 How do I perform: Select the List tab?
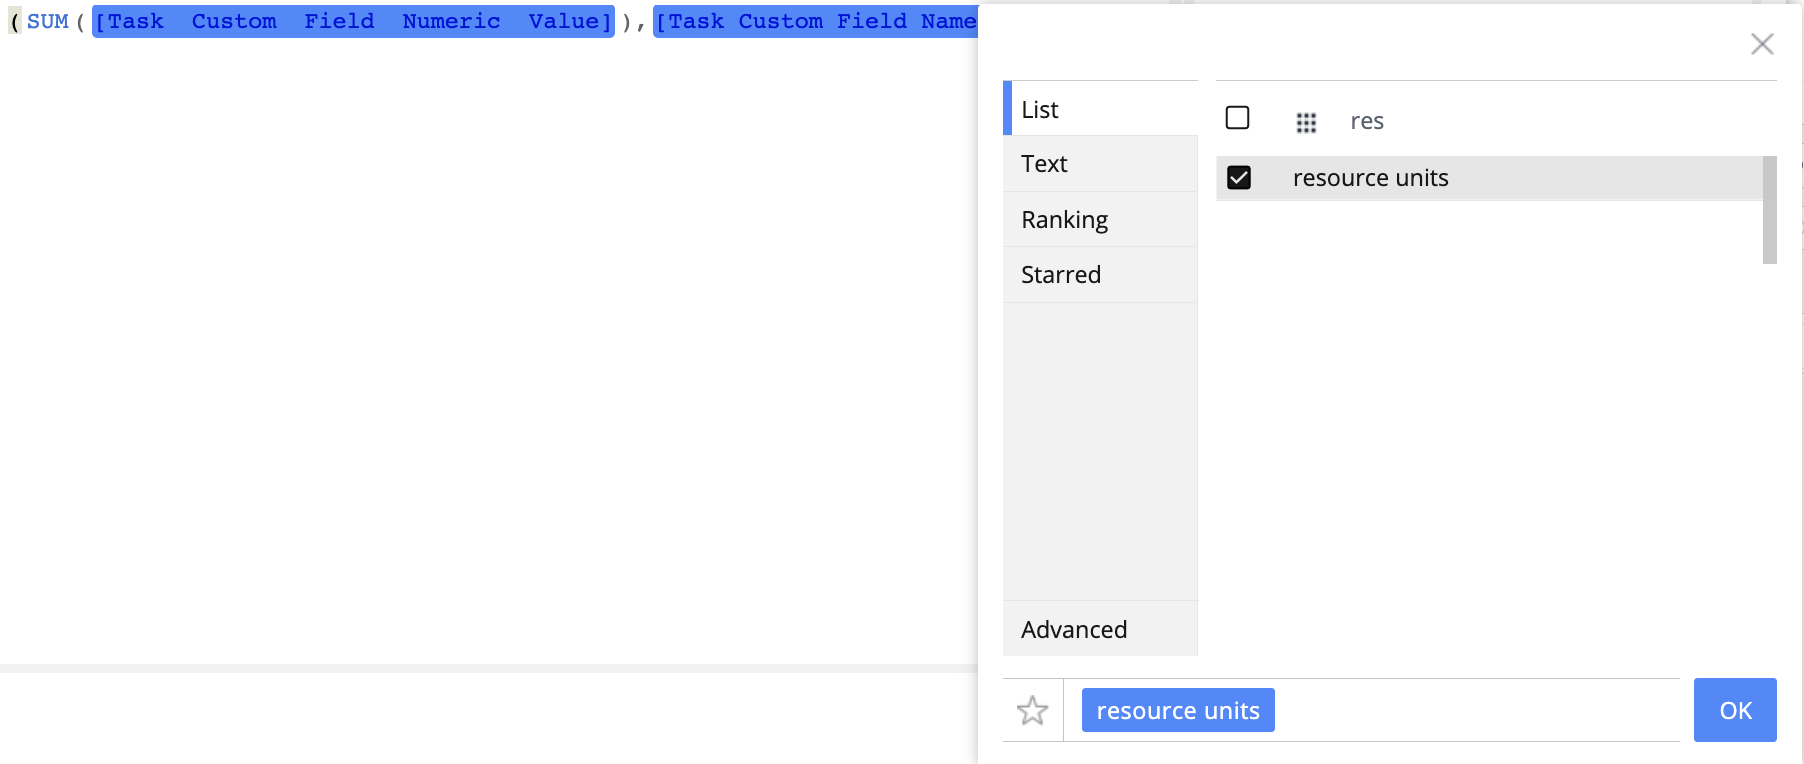(x=1100, y=108)
